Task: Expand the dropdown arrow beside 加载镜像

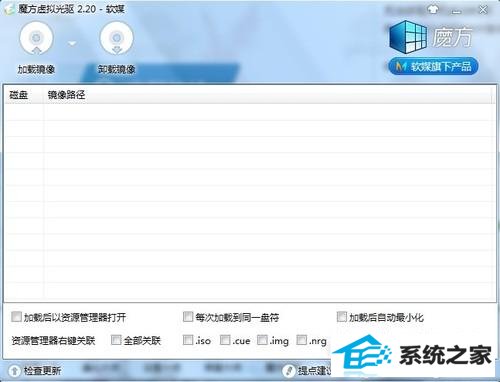Action: click(72, 43)
